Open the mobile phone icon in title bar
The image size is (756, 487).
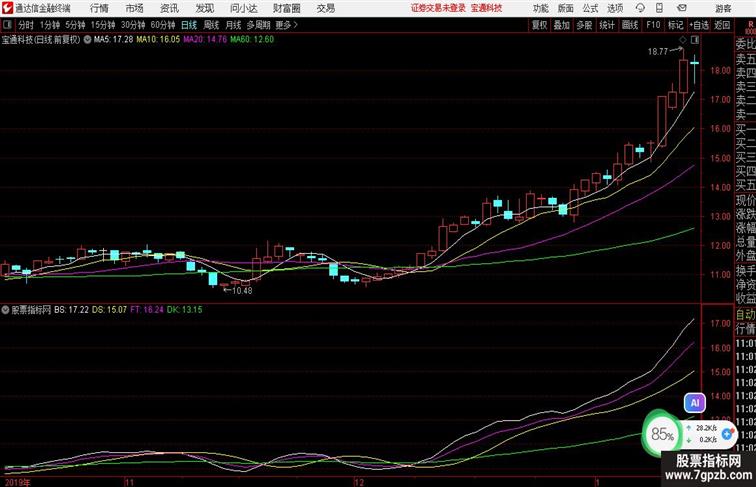point(659,8)
